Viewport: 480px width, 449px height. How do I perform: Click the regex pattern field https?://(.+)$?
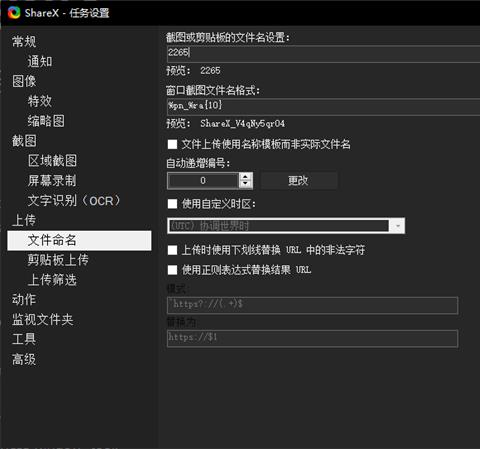pyautogui.click(x=312, y=305)
